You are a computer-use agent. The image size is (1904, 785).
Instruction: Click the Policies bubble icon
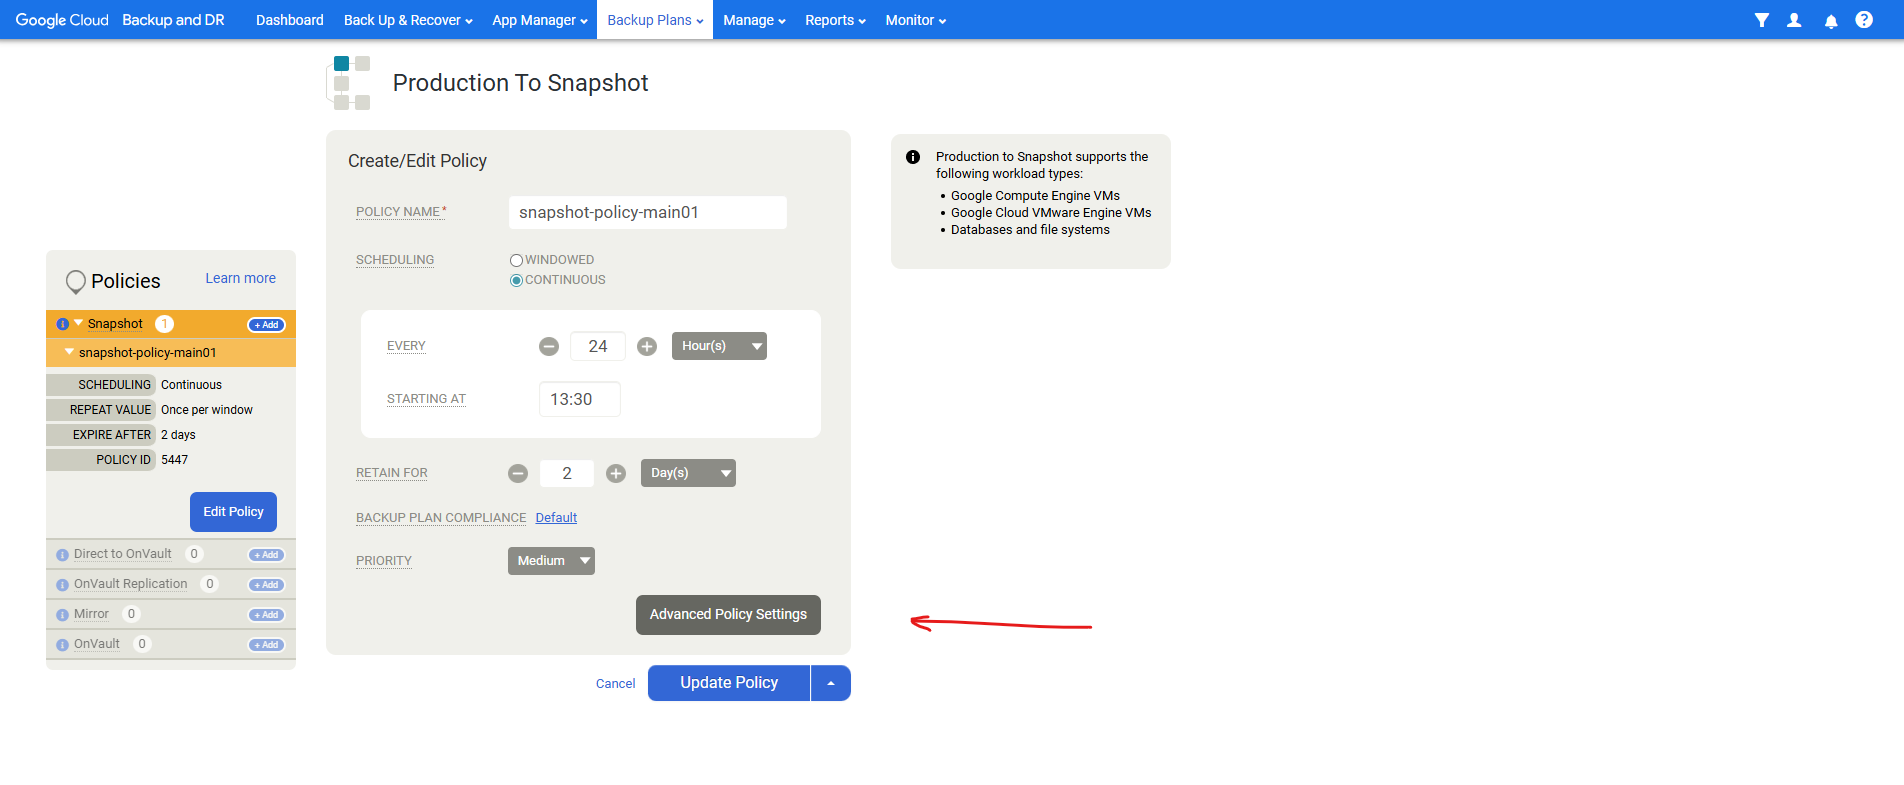75,282
